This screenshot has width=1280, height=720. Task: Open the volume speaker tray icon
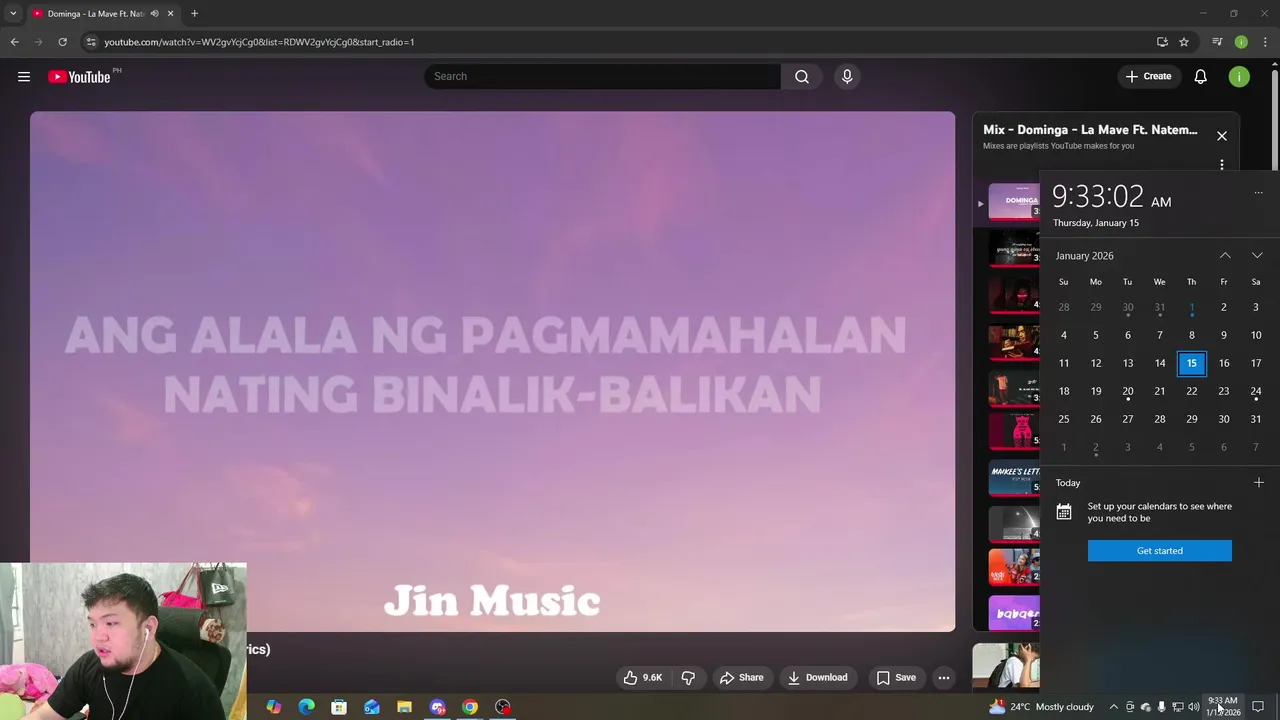[x=1193, y=707]
